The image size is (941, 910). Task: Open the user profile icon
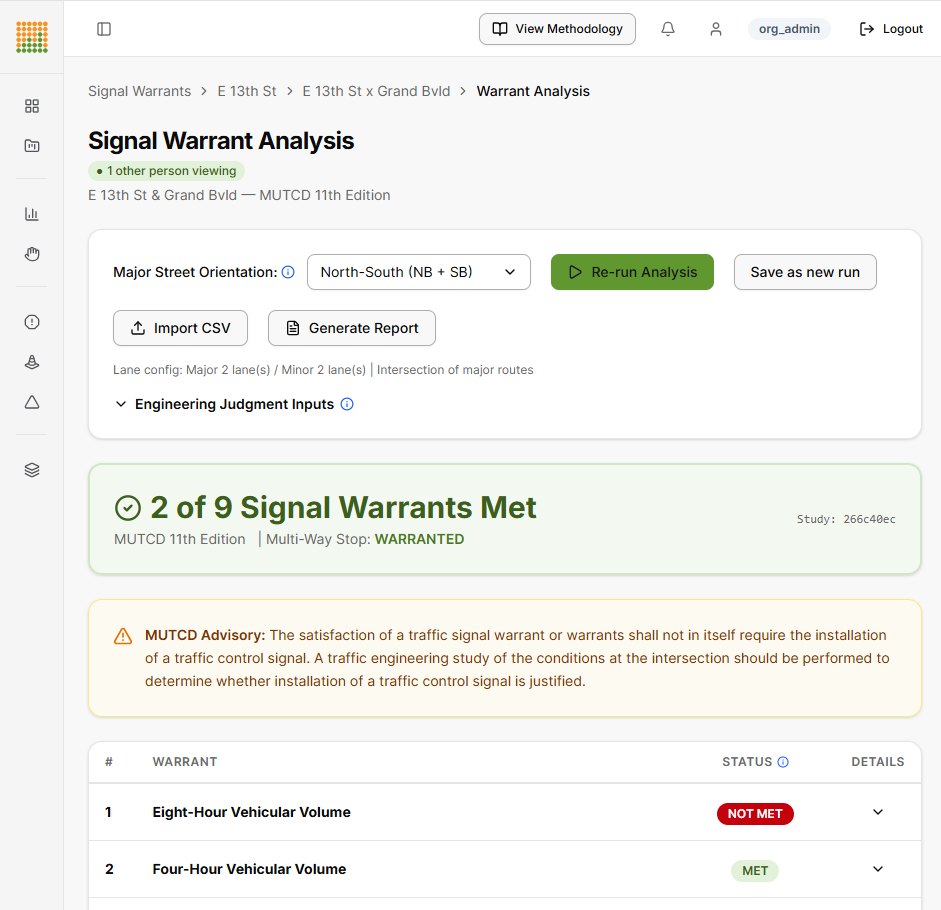click(x=715, y=29)
